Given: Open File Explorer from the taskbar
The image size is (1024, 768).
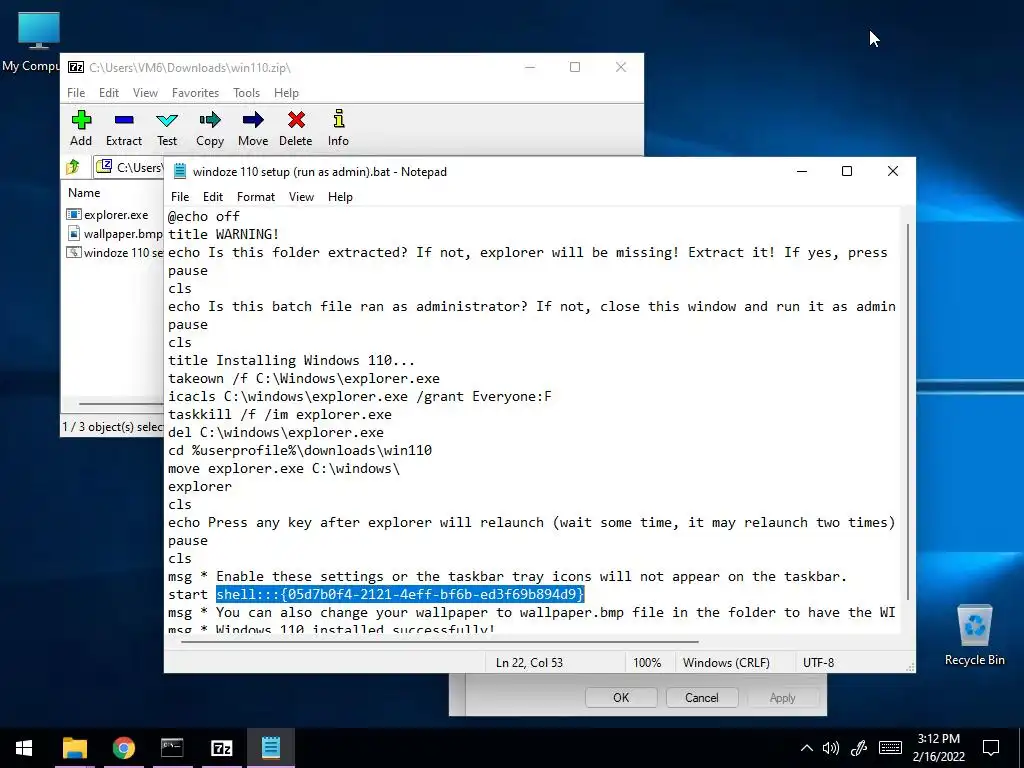Looking at the screenshot, I should click(x=74, y=748).
